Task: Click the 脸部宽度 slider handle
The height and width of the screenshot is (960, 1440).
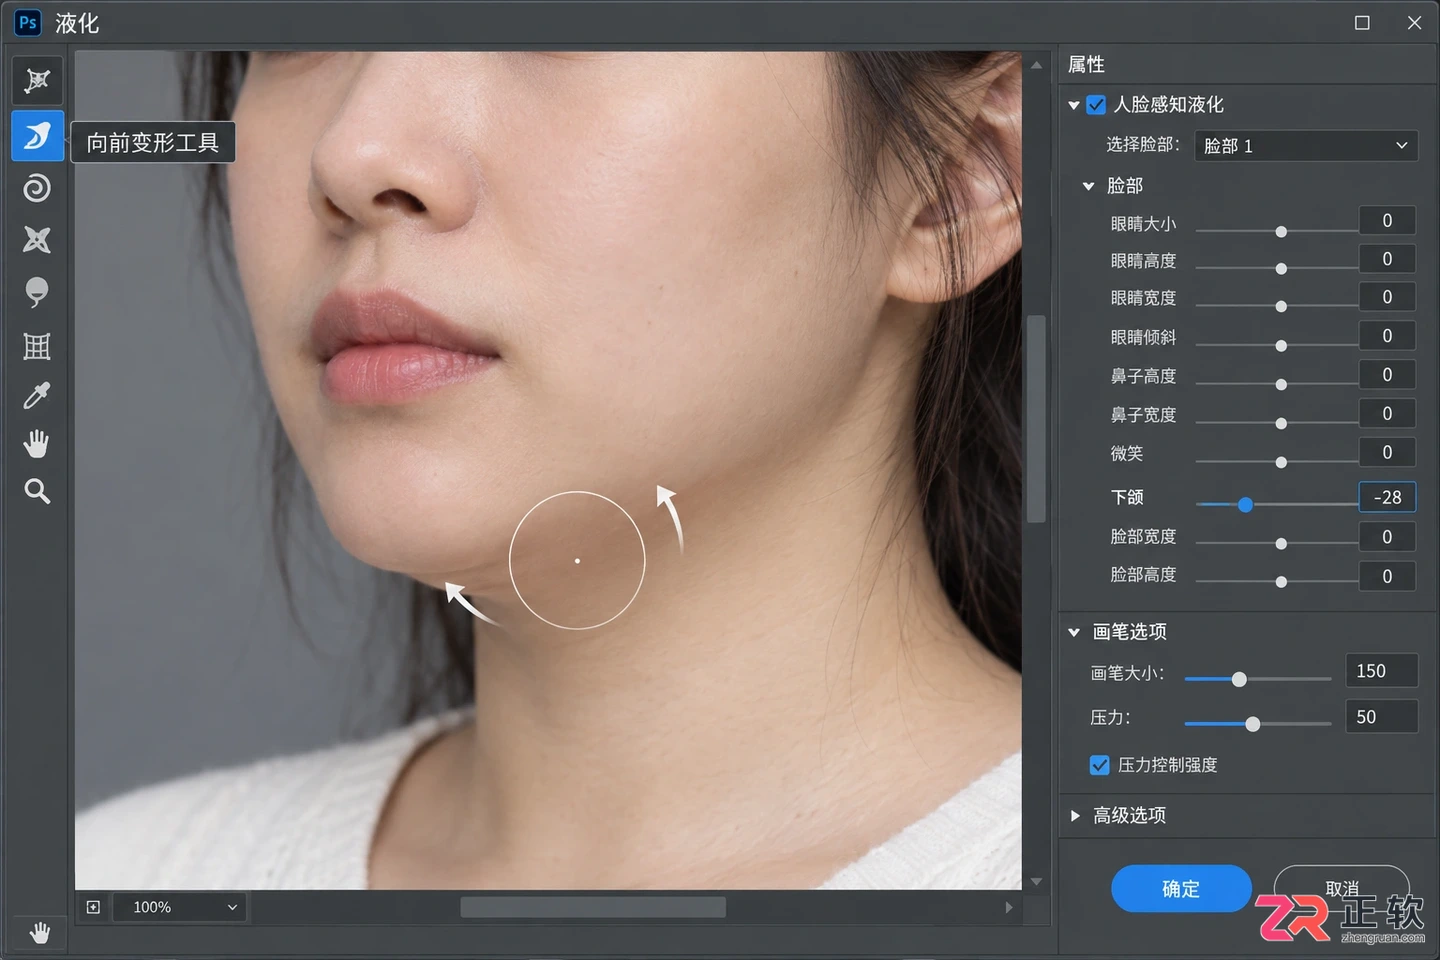Action: coord(1281,544)
